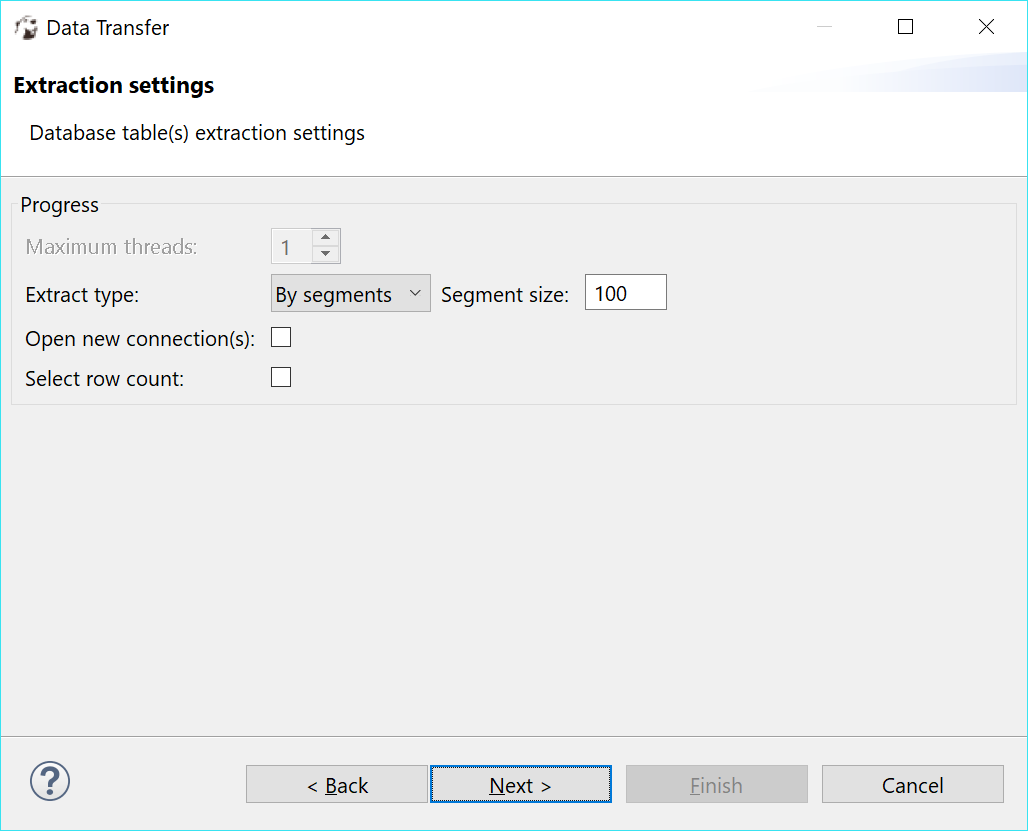Enable the Select row count checkbox

pyautogui.click(x=280, y=377)
